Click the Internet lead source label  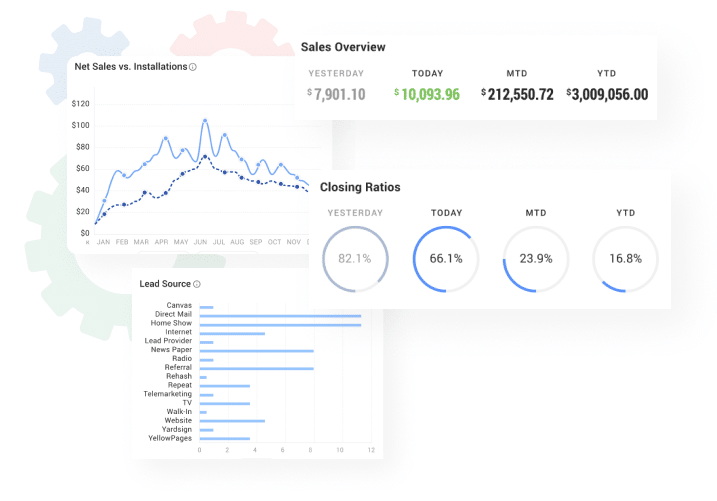click(x=178, y=332)
